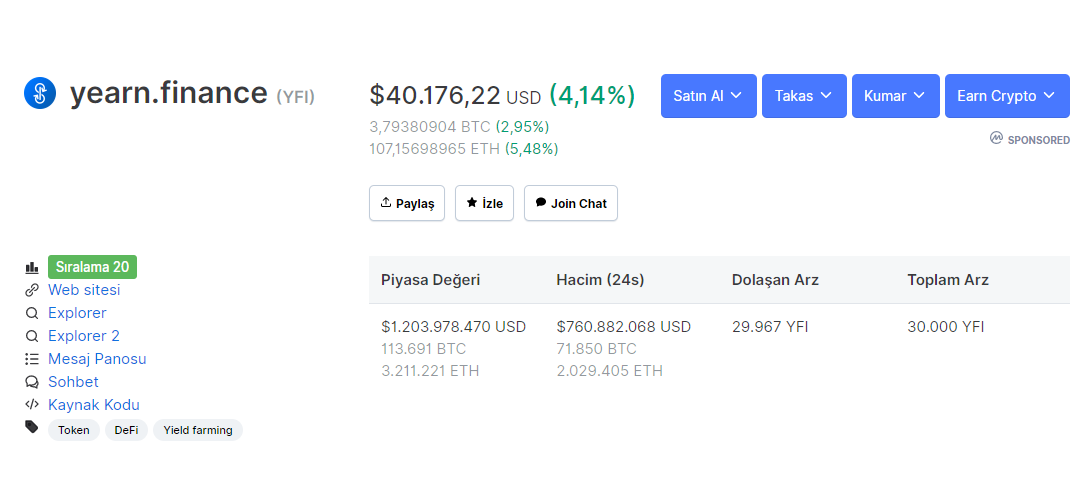Click the chat bubbles icon beside Sohbet

click(31, 382)
